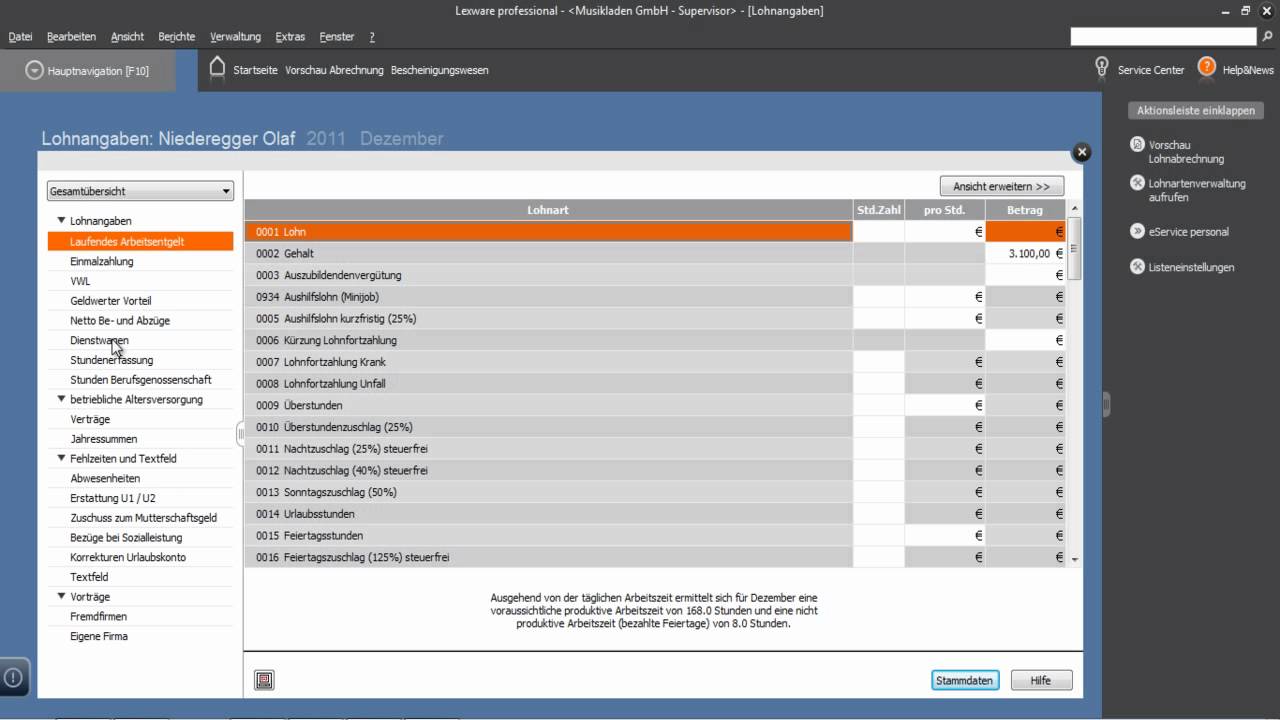Image resolution: width=1280 pixels, height=720 pixels.
Task: Select Erstattung U1 / U2
Action: click(112, 498)
